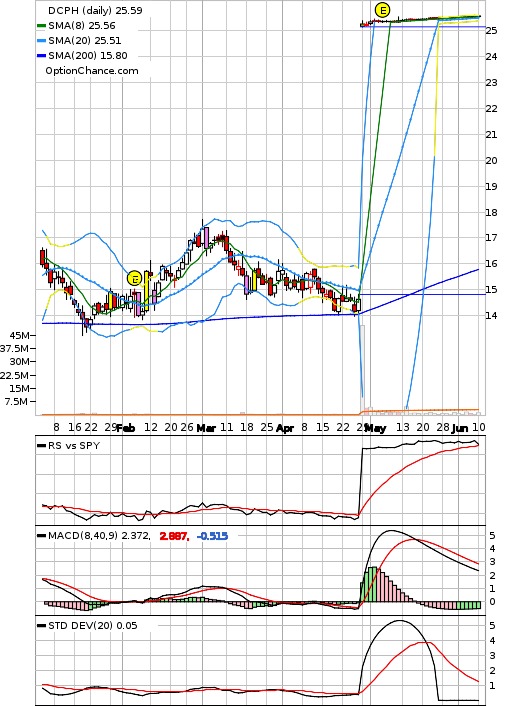The image size is (526, 706).
Task: Click the earnings E marker in February
Action: coord(135,279)
